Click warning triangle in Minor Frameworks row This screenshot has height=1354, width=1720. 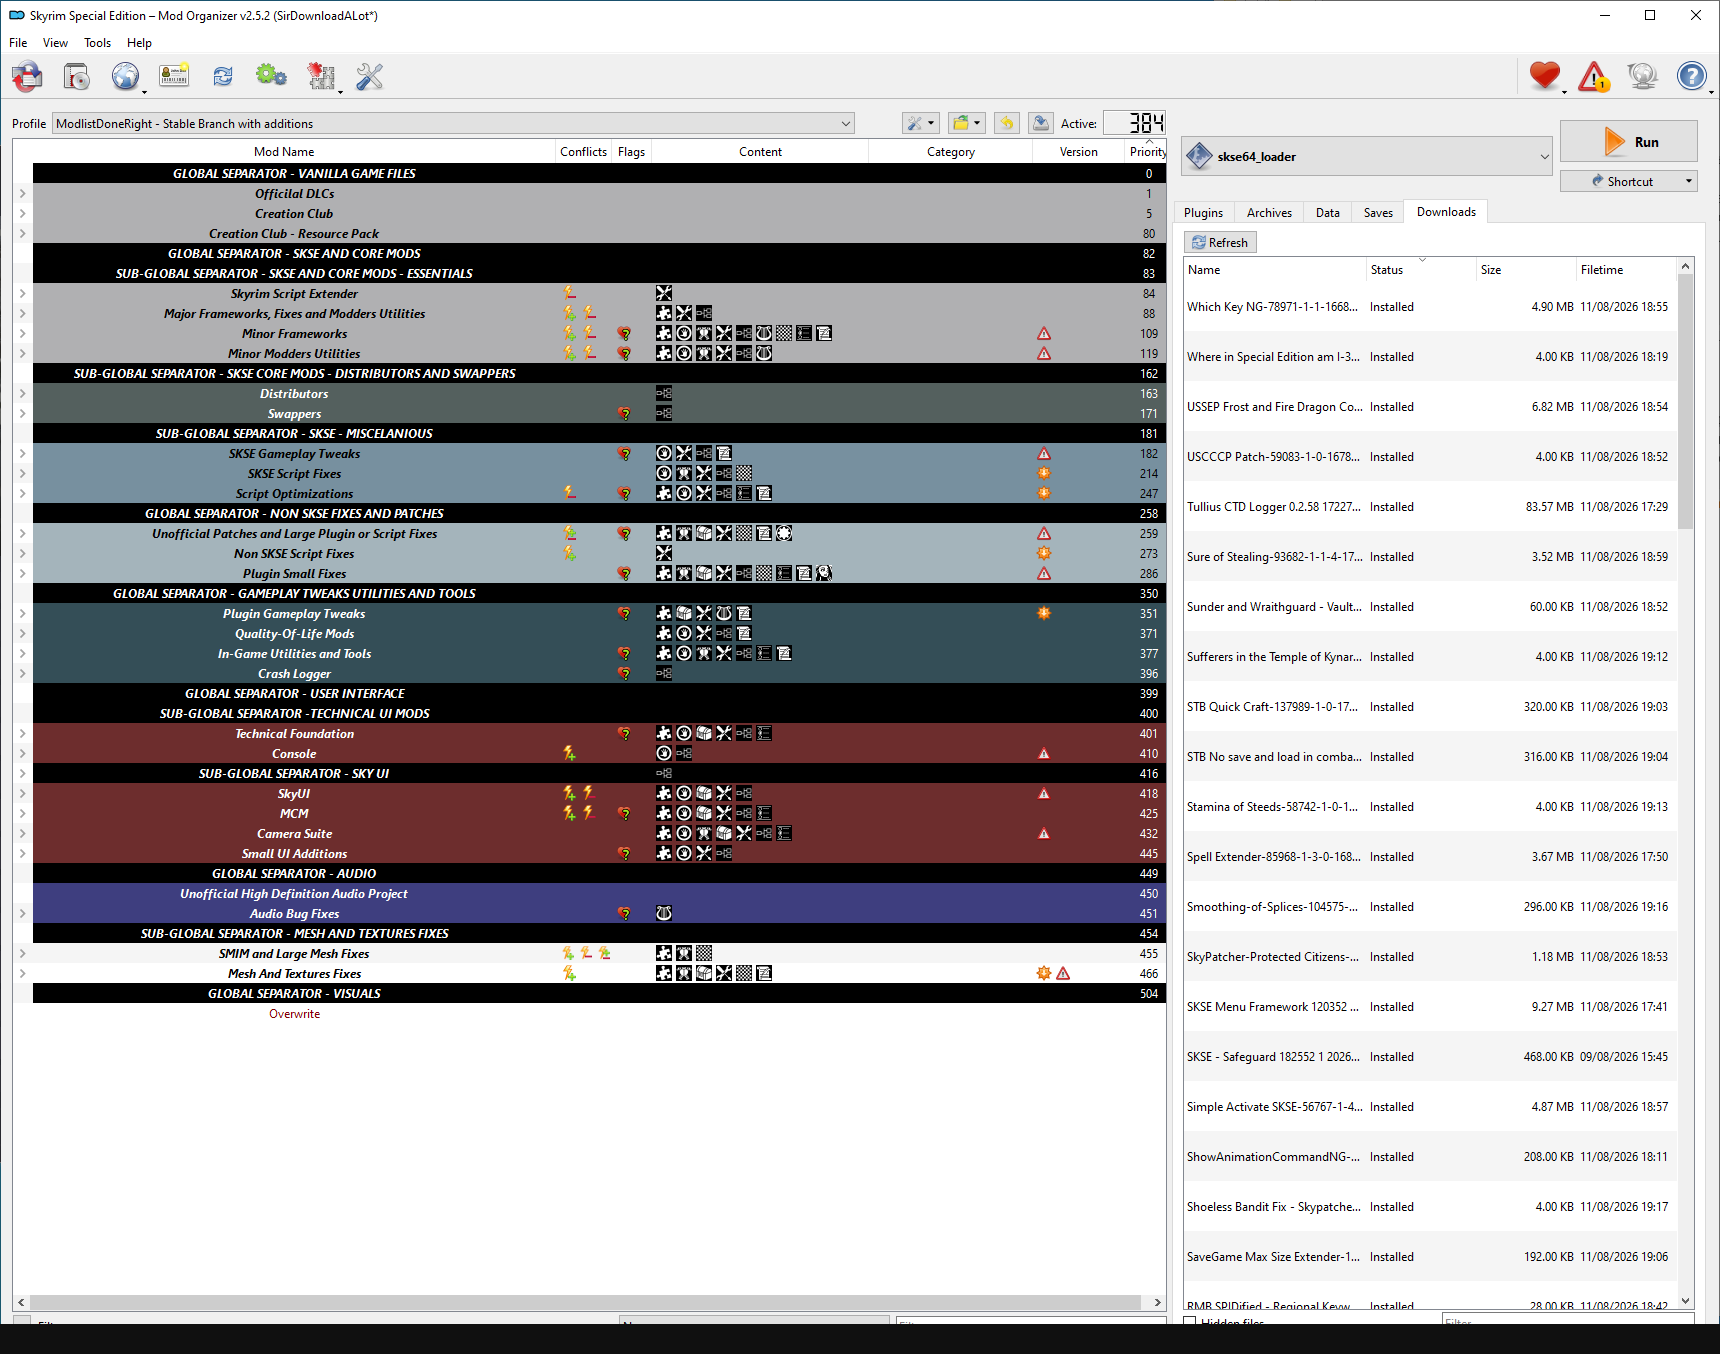click(1044, 333)
